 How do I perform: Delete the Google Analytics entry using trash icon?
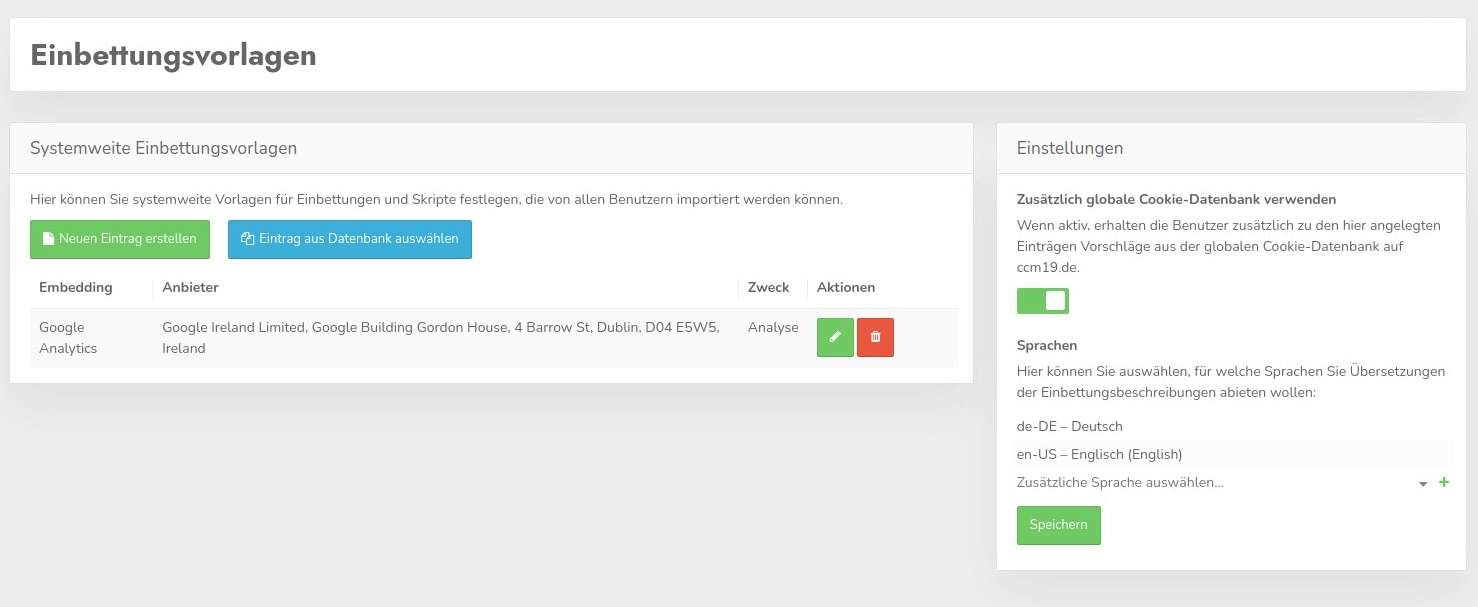(875, 337)
